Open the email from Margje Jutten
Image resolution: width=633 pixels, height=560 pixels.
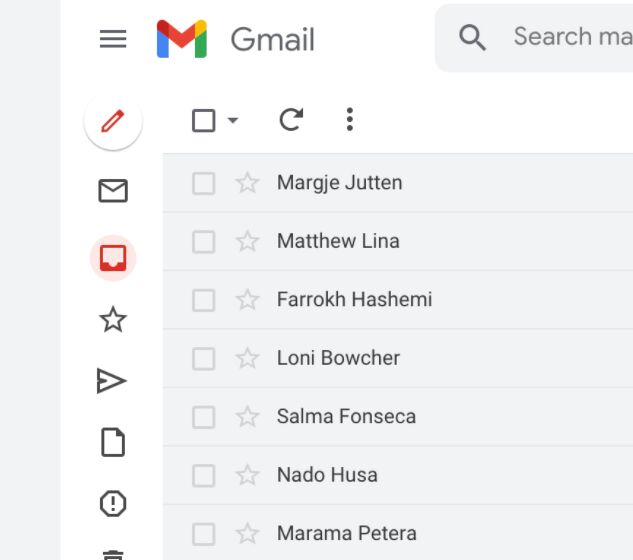coord(398,183)
